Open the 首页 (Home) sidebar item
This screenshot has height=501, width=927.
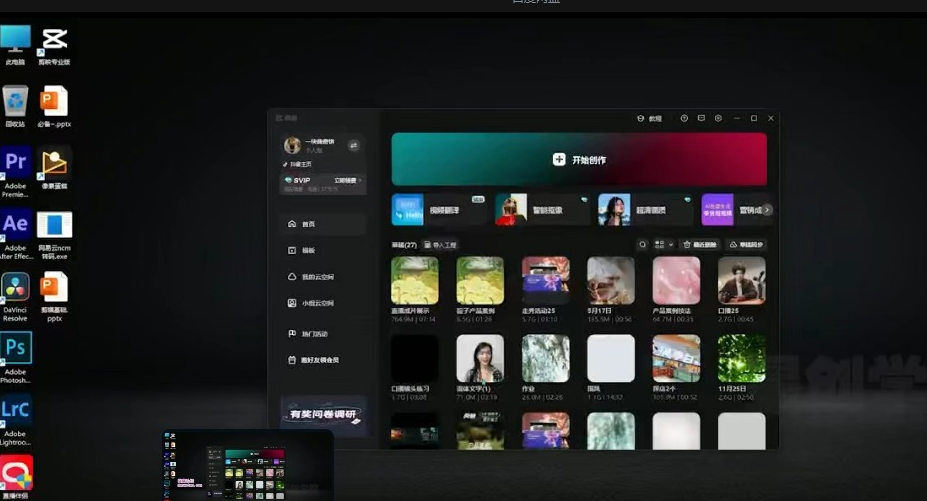(308, 224)
